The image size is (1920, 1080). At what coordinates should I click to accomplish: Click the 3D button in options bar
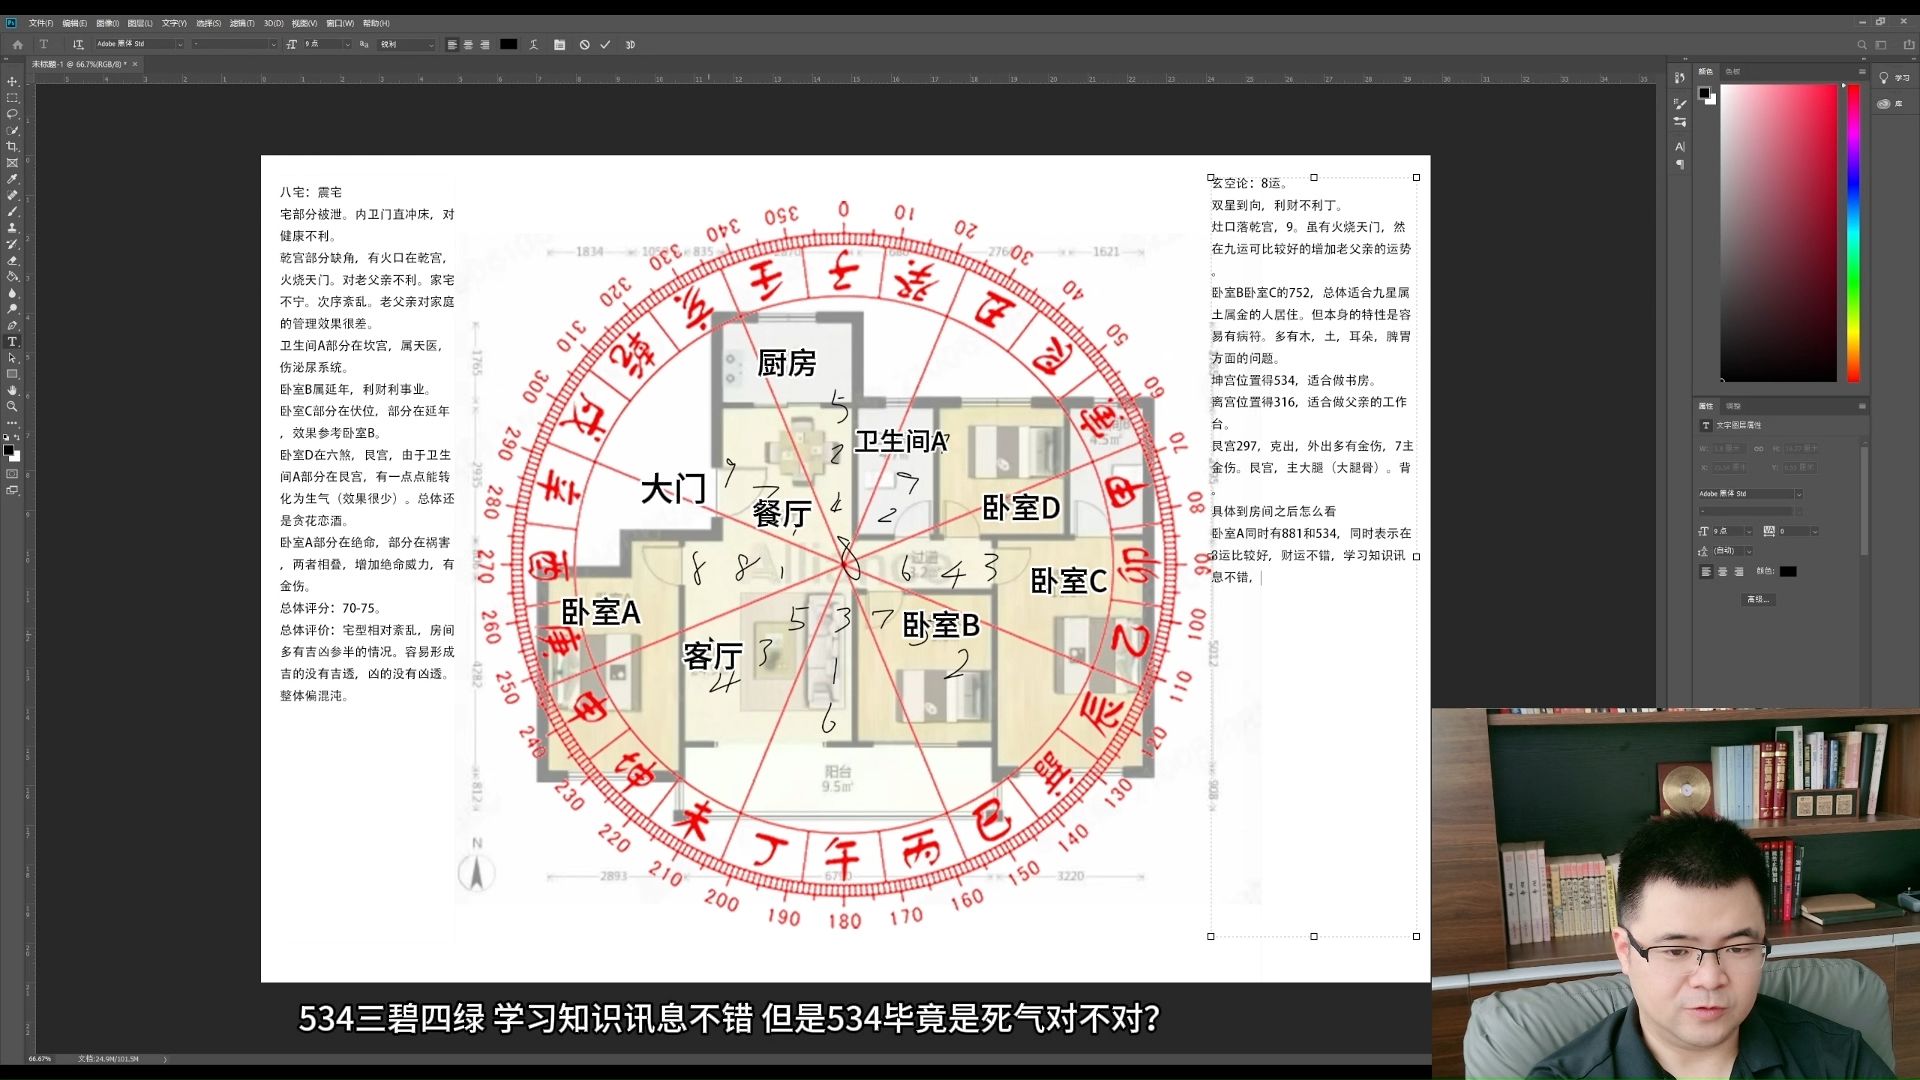coord(630,45)
